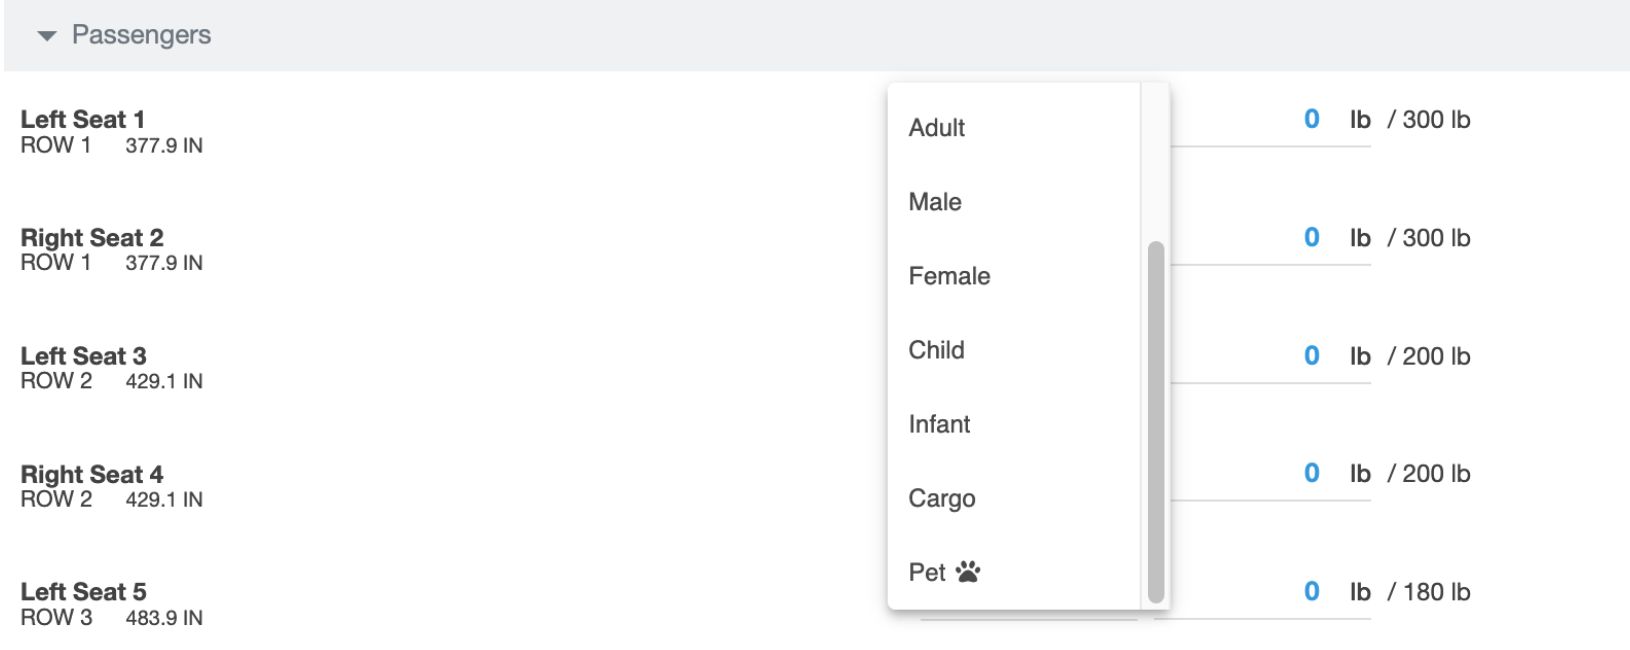1630x650 pixels.
Task: Choose Male passenger type option
Action: tap(935, 202)
